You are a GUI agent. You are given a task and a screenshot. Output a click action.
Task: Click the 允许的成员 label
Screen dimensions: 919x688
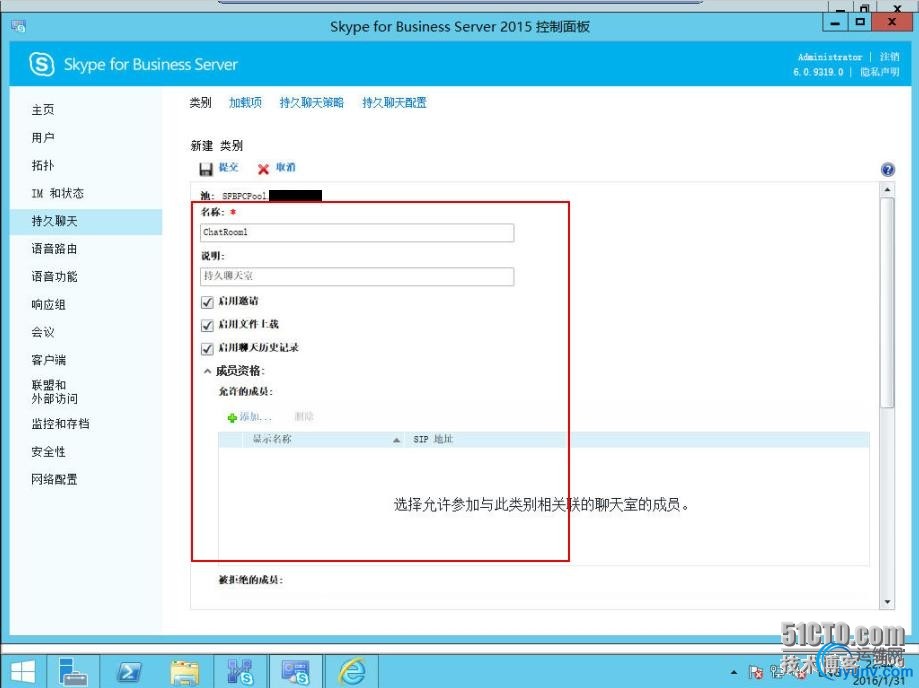tap(246, 392)
